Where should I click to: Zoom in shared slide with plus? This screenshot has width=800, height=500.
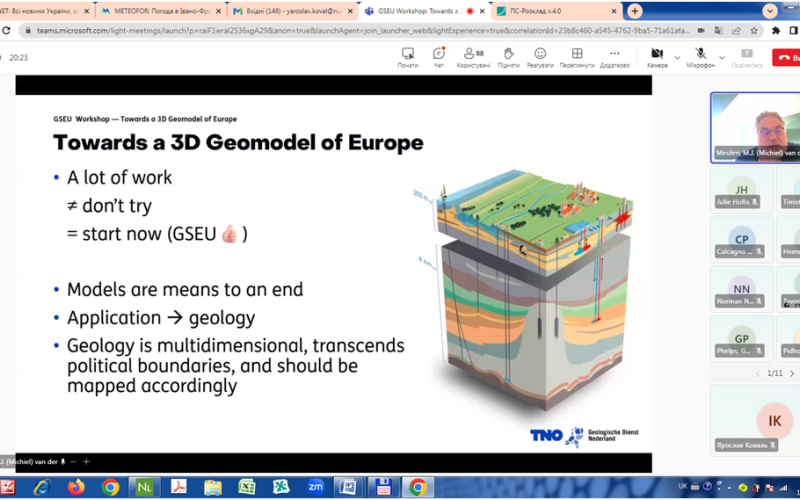[86, 462]
